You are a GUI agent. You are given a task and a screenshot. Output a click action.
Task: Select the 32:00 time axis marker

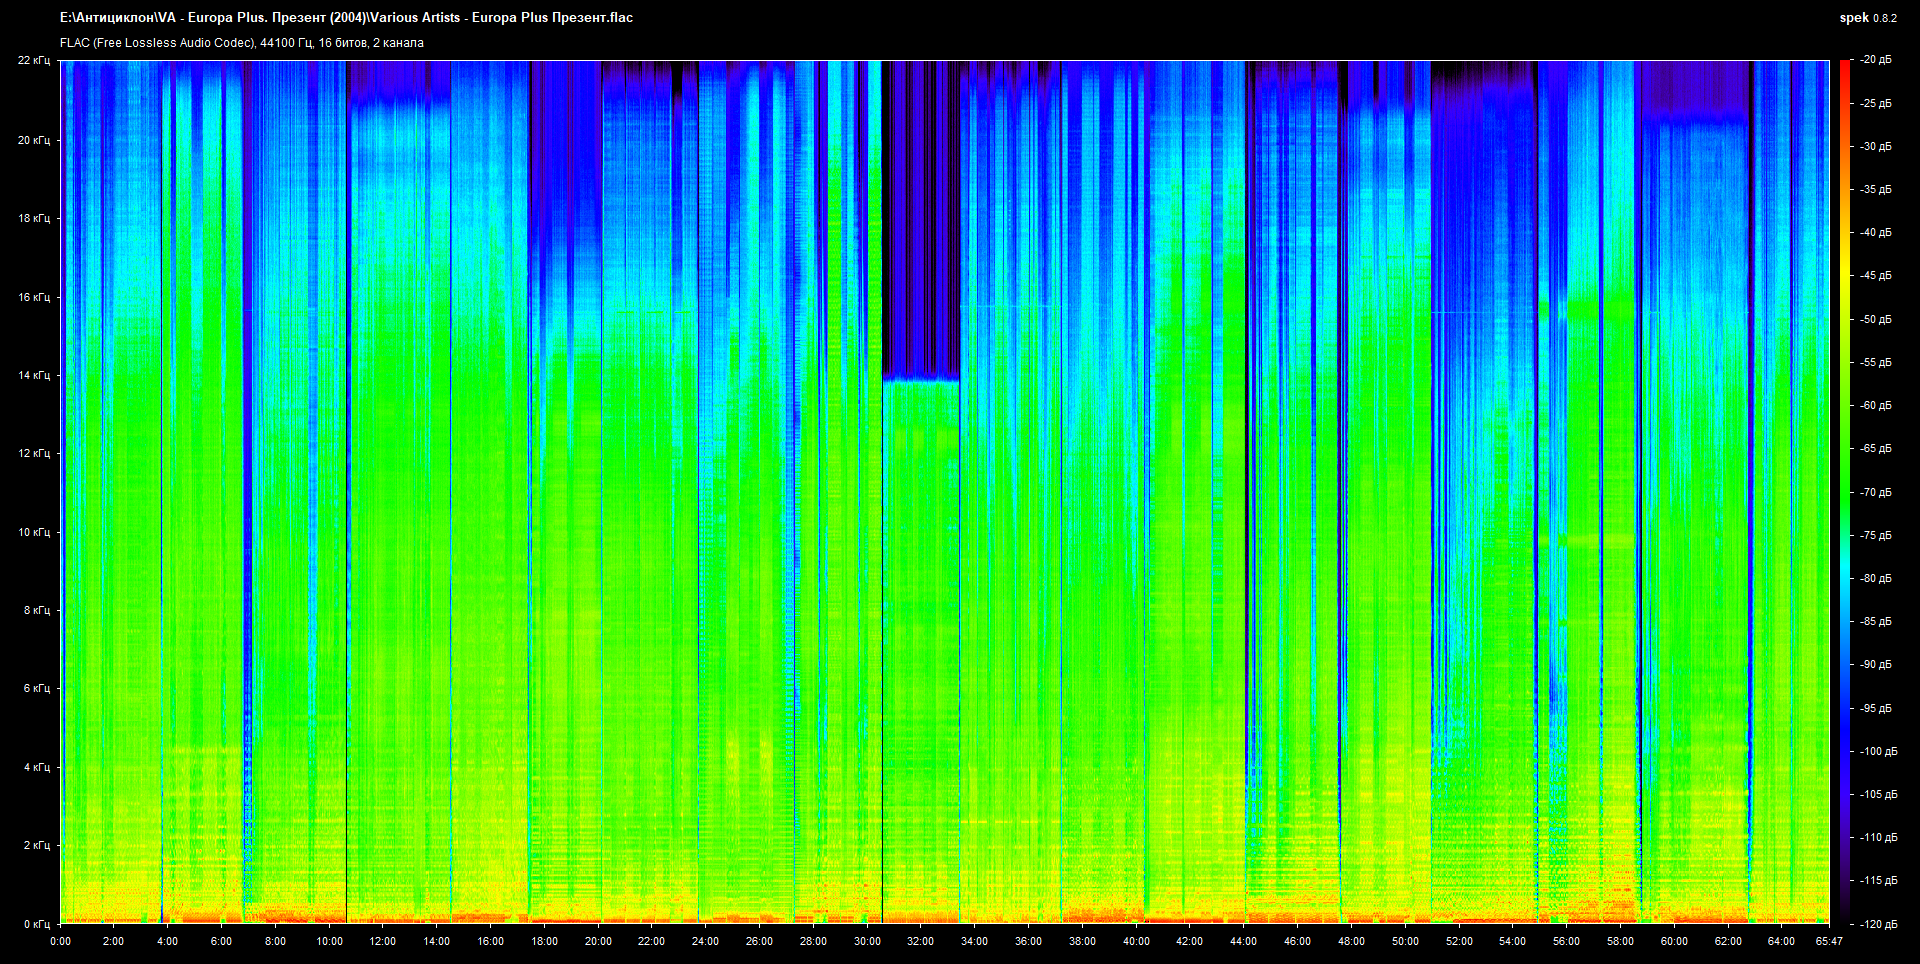coord(920,942)
